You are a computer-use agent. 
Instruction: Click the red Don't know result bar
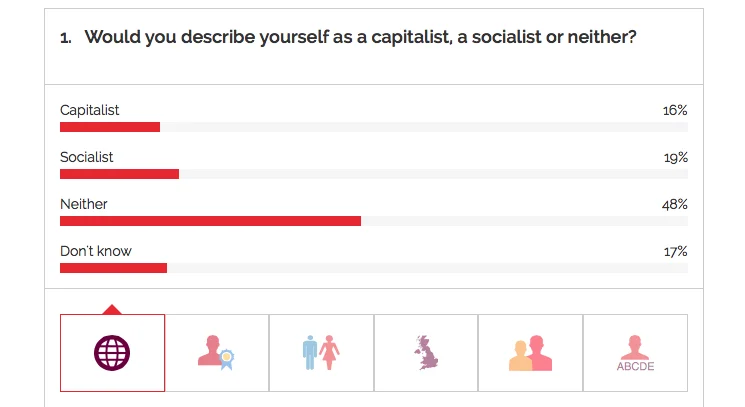[x=113, y=268]
